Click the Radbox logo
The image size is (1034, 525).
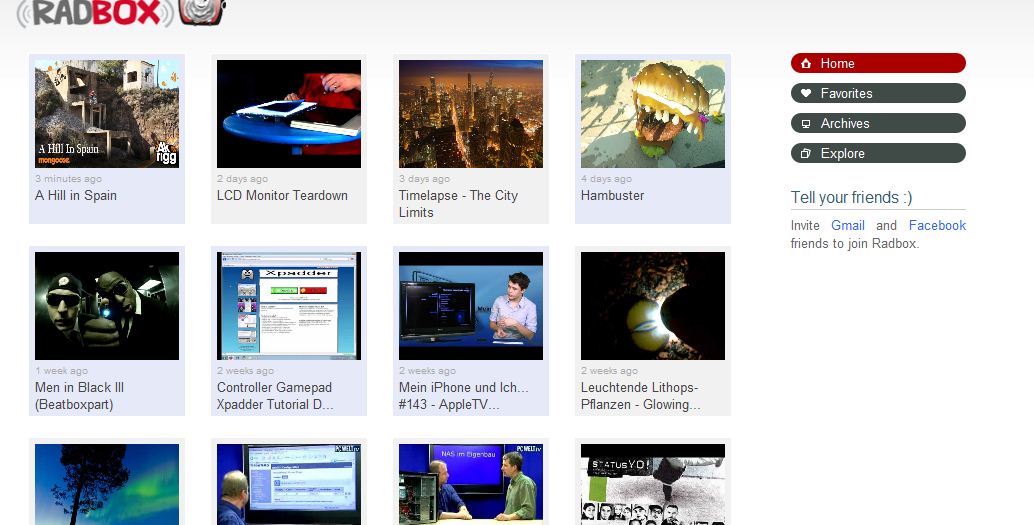pyautogui.click(x=120, y=12)
